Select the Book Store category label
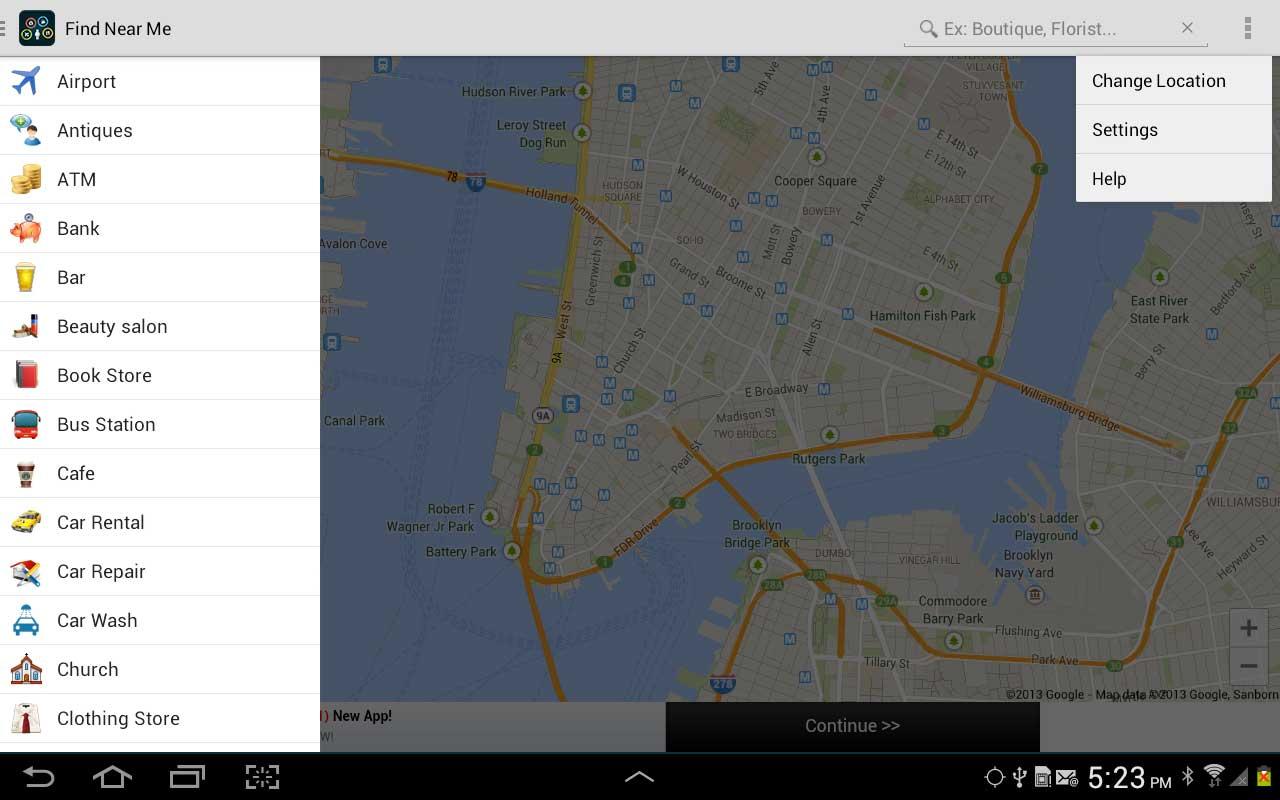The image size is (1280, 800). coord(104,375)
